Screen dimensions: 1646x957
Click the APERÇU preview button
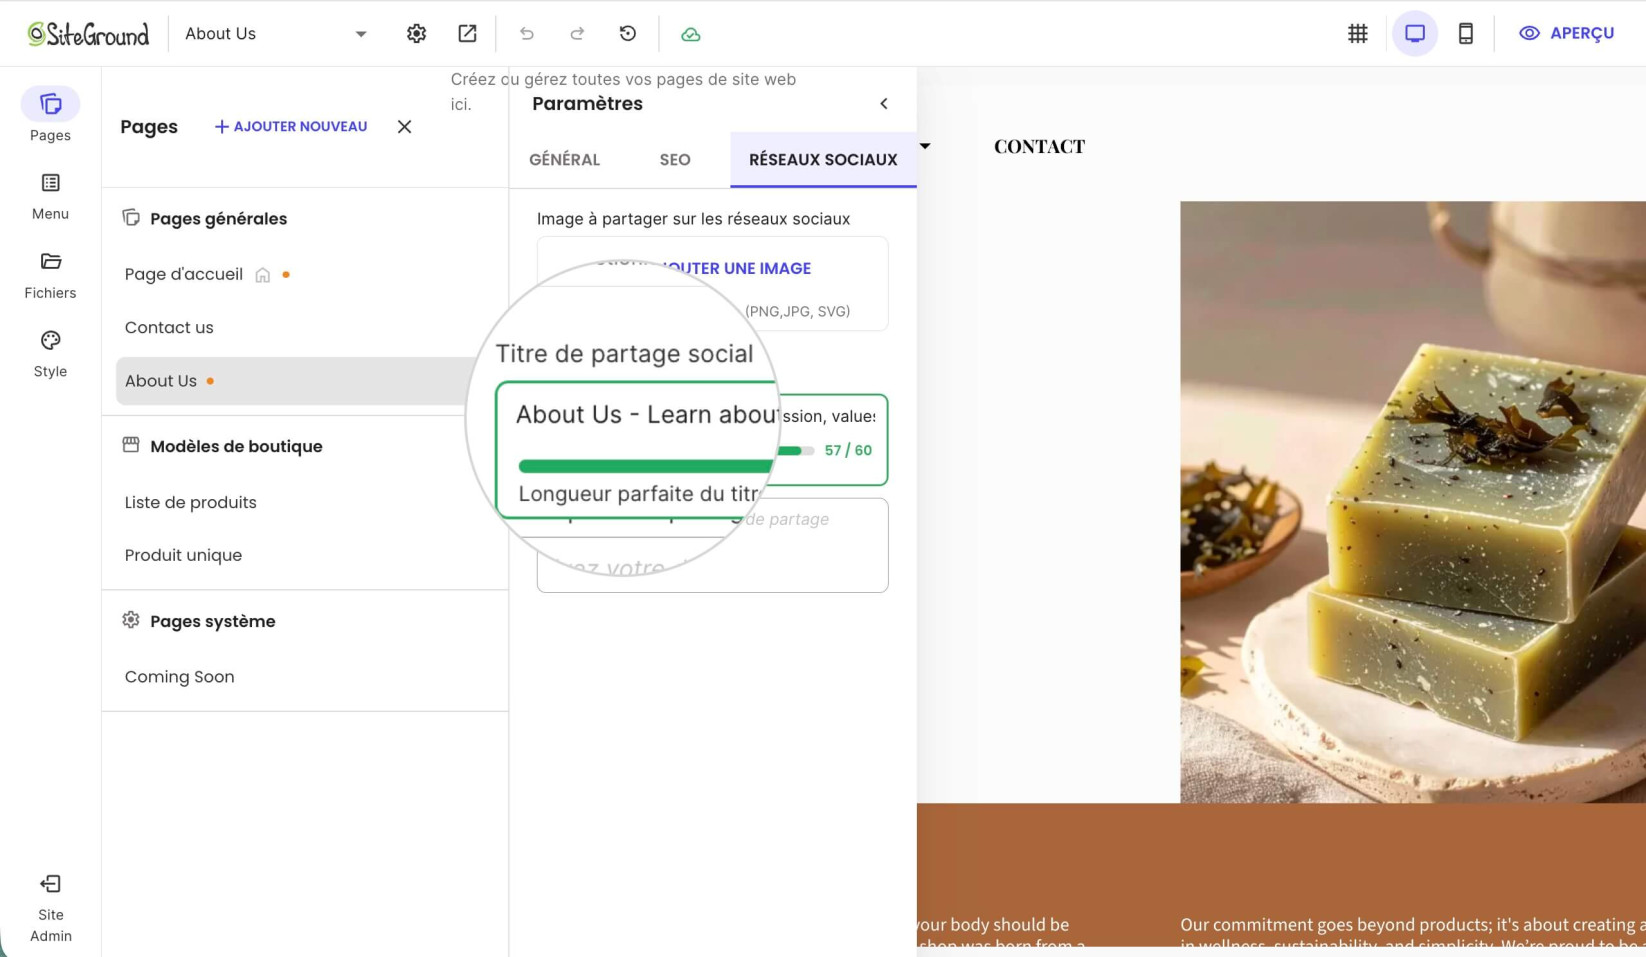tap(1566, 34)
